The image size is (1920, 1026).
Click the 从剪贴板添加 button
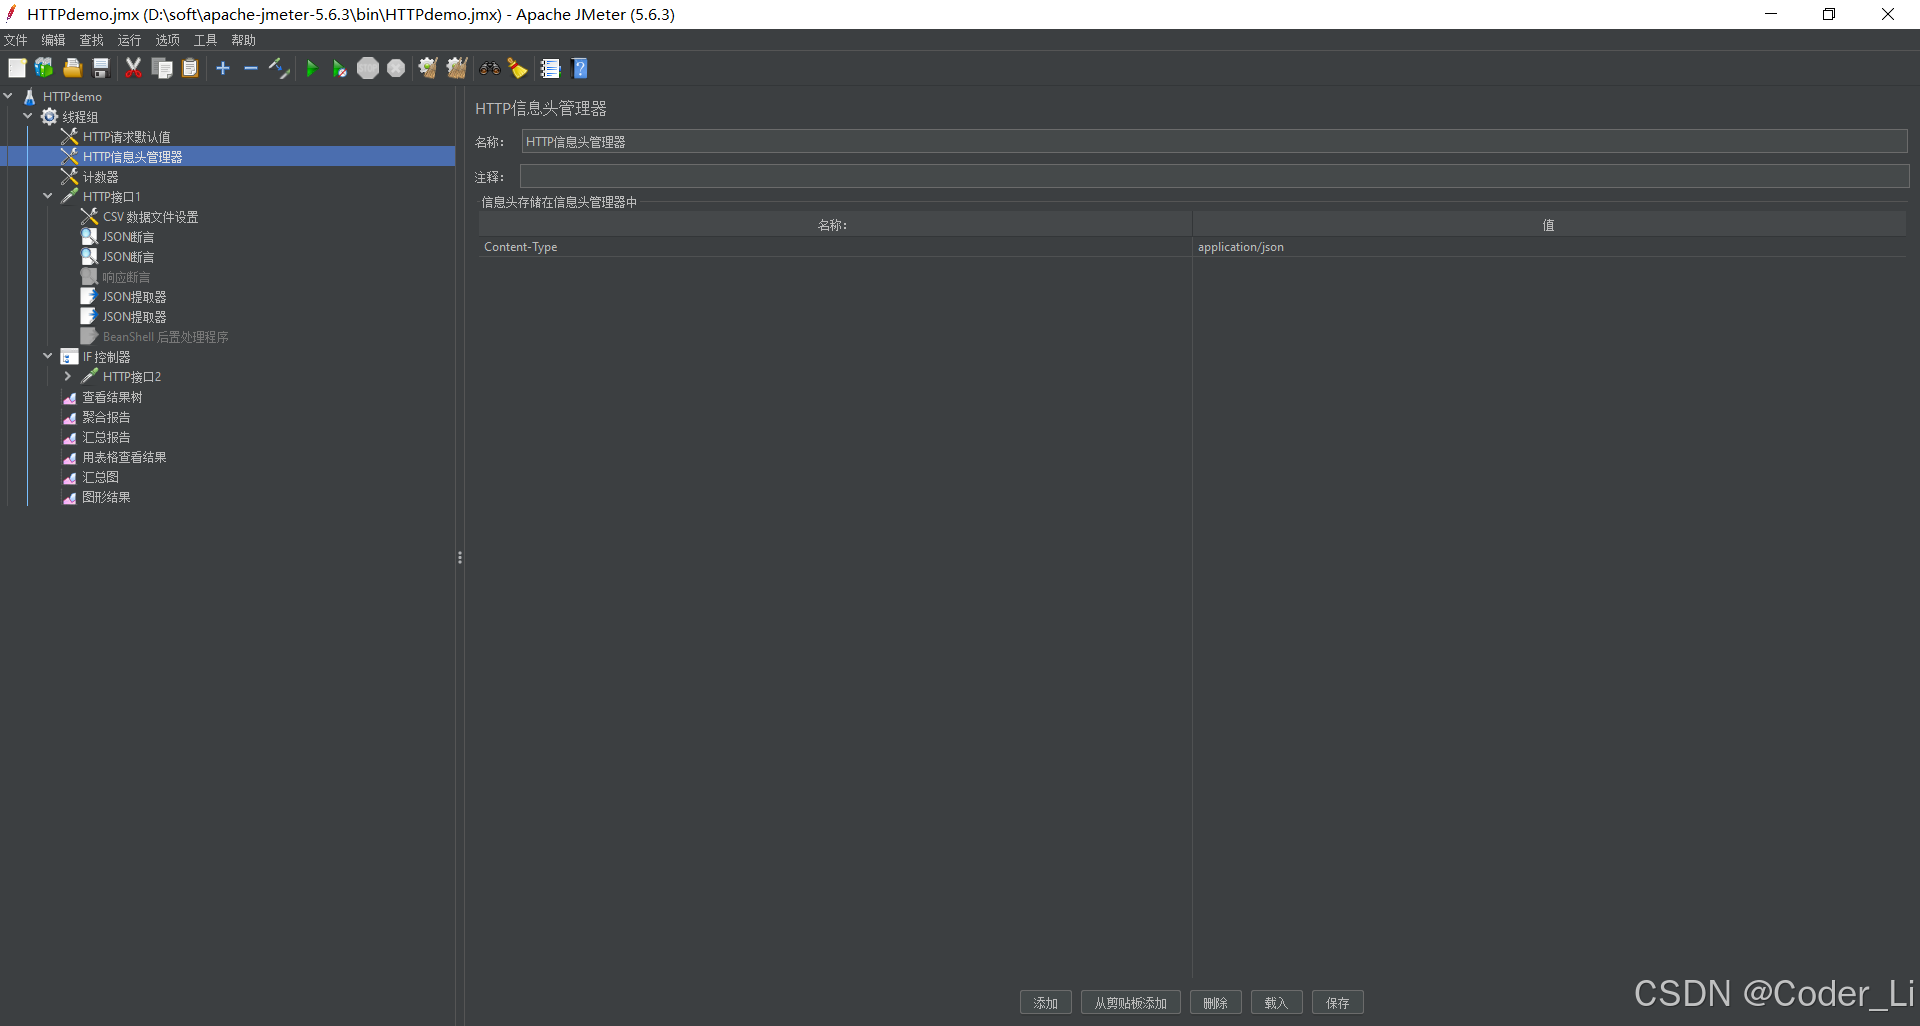pyautogui.click(x=1131, y=1002)
